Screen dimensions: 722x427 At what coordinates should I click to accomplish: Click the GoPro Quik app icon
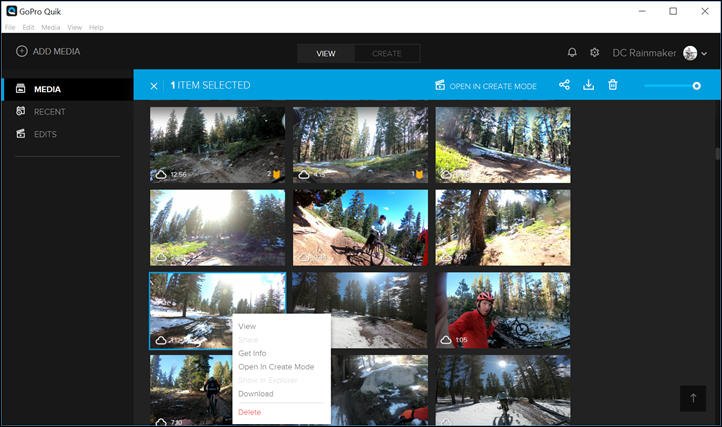11,11
